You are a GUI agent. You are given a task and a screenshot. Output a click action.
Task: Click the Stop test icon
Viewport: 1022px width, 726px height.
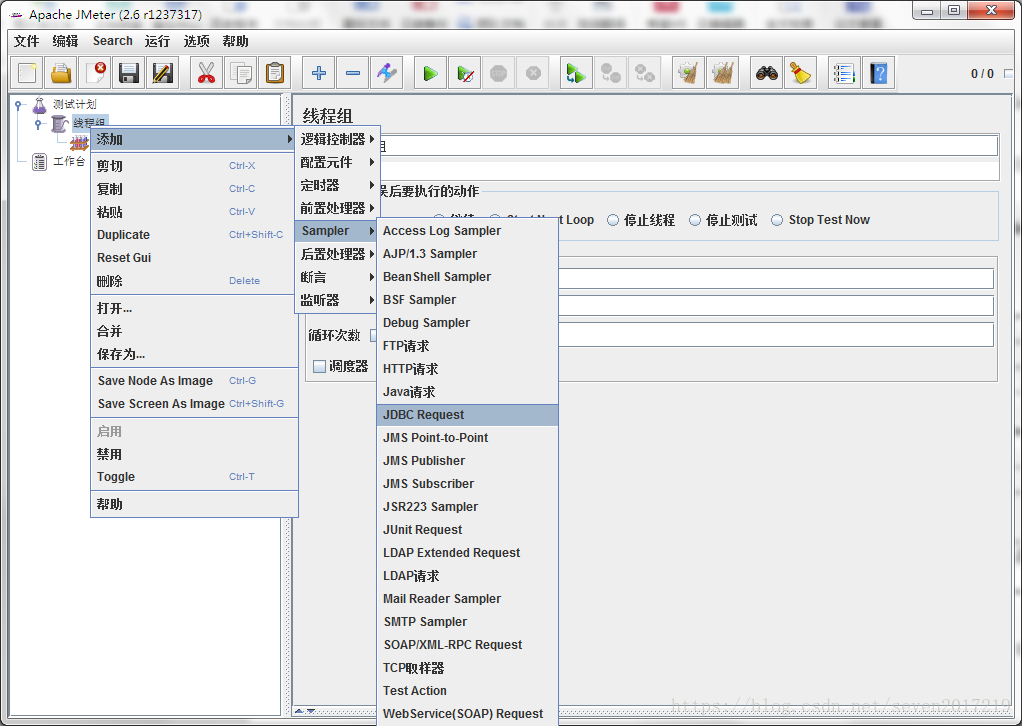click(499, 73)
